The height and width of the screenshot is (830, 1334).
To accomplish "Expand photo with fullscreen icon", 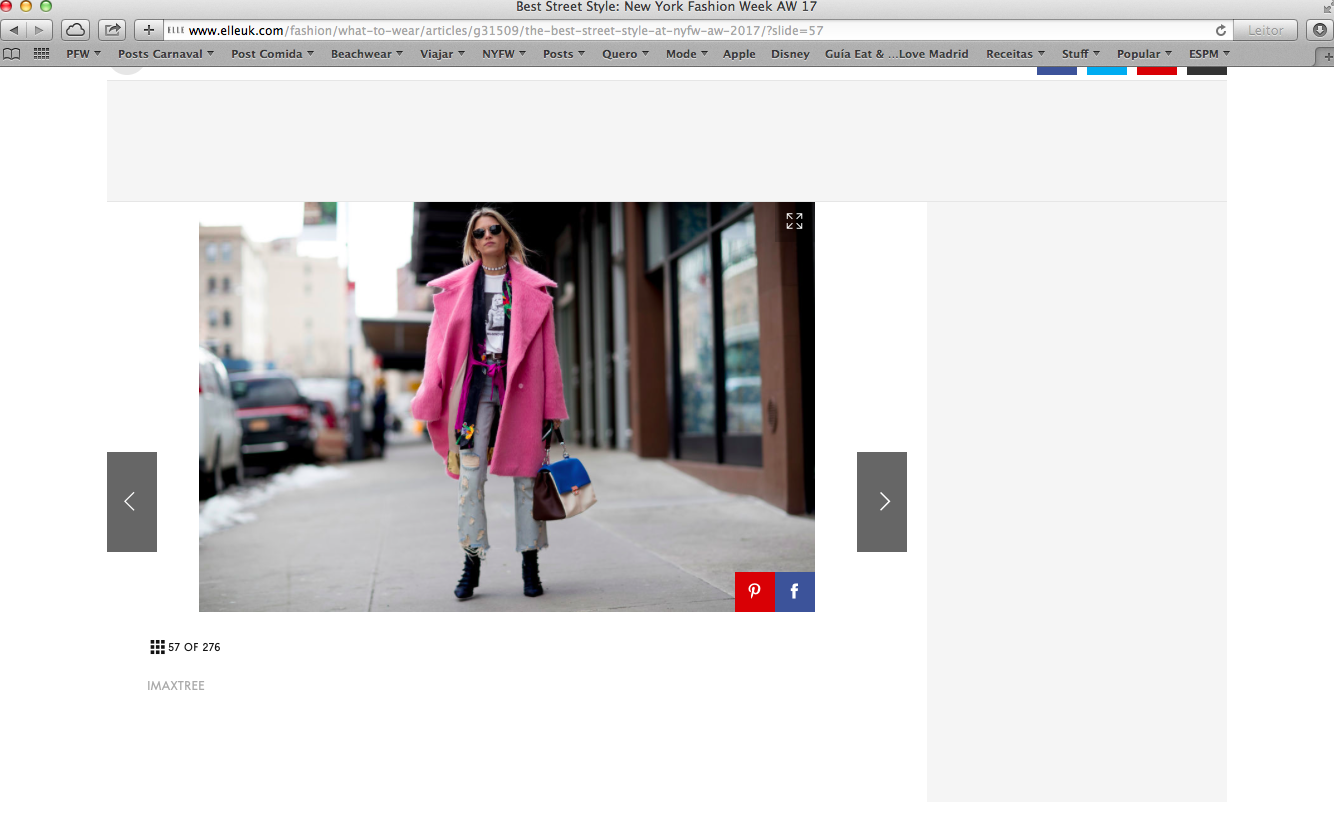I will click(794, 221).
